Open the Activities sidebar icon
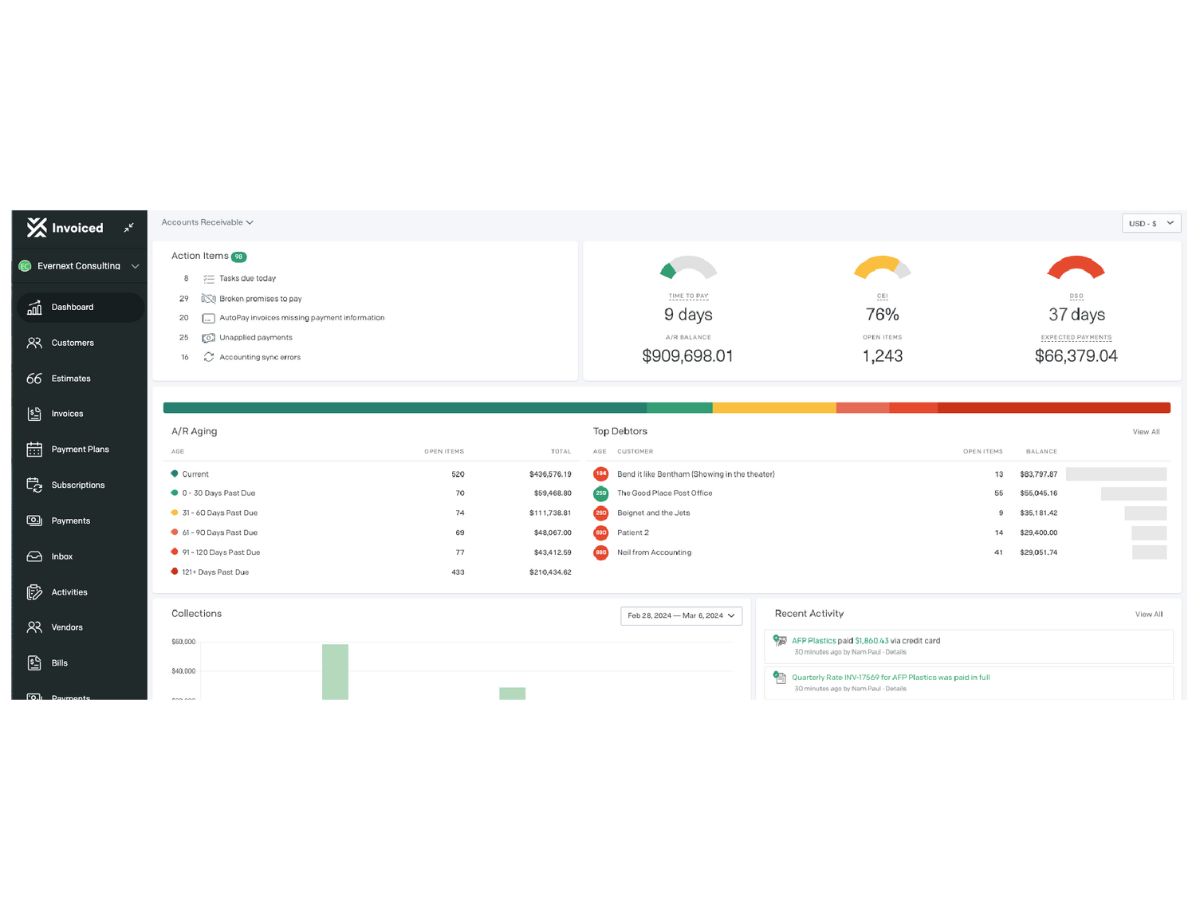The height and width of the screenshot is (900, 1200). (x=34, y=592)
